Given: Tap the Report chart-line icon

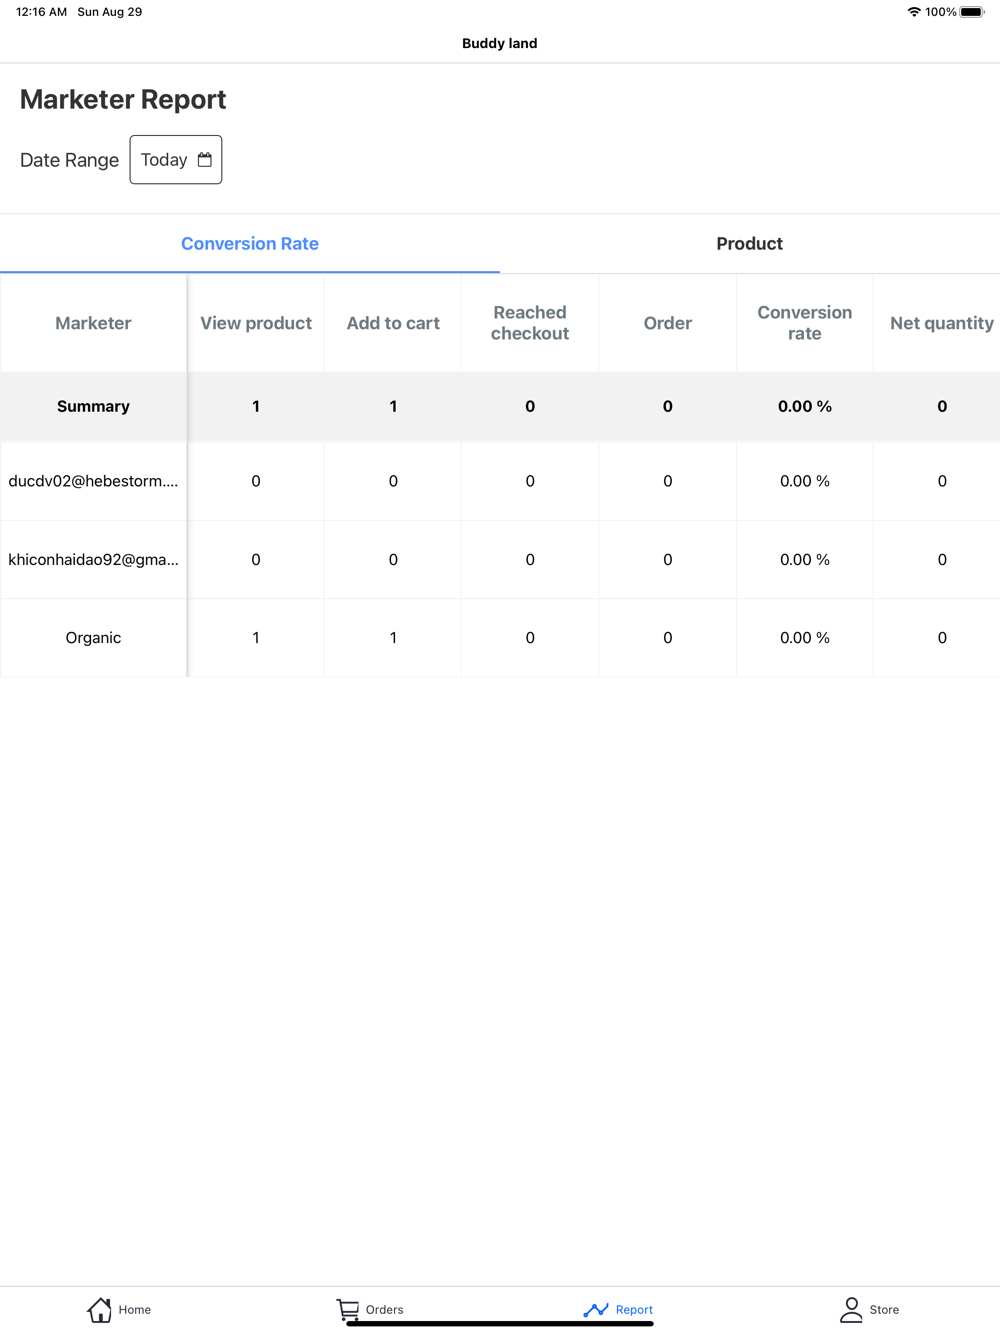Looking at the screenshot, I should 596,1309.
